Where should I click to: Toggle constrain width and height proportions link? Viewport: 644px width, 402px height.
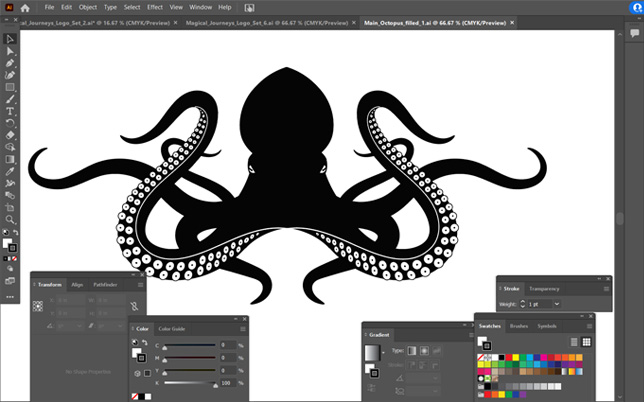point(133,307)
